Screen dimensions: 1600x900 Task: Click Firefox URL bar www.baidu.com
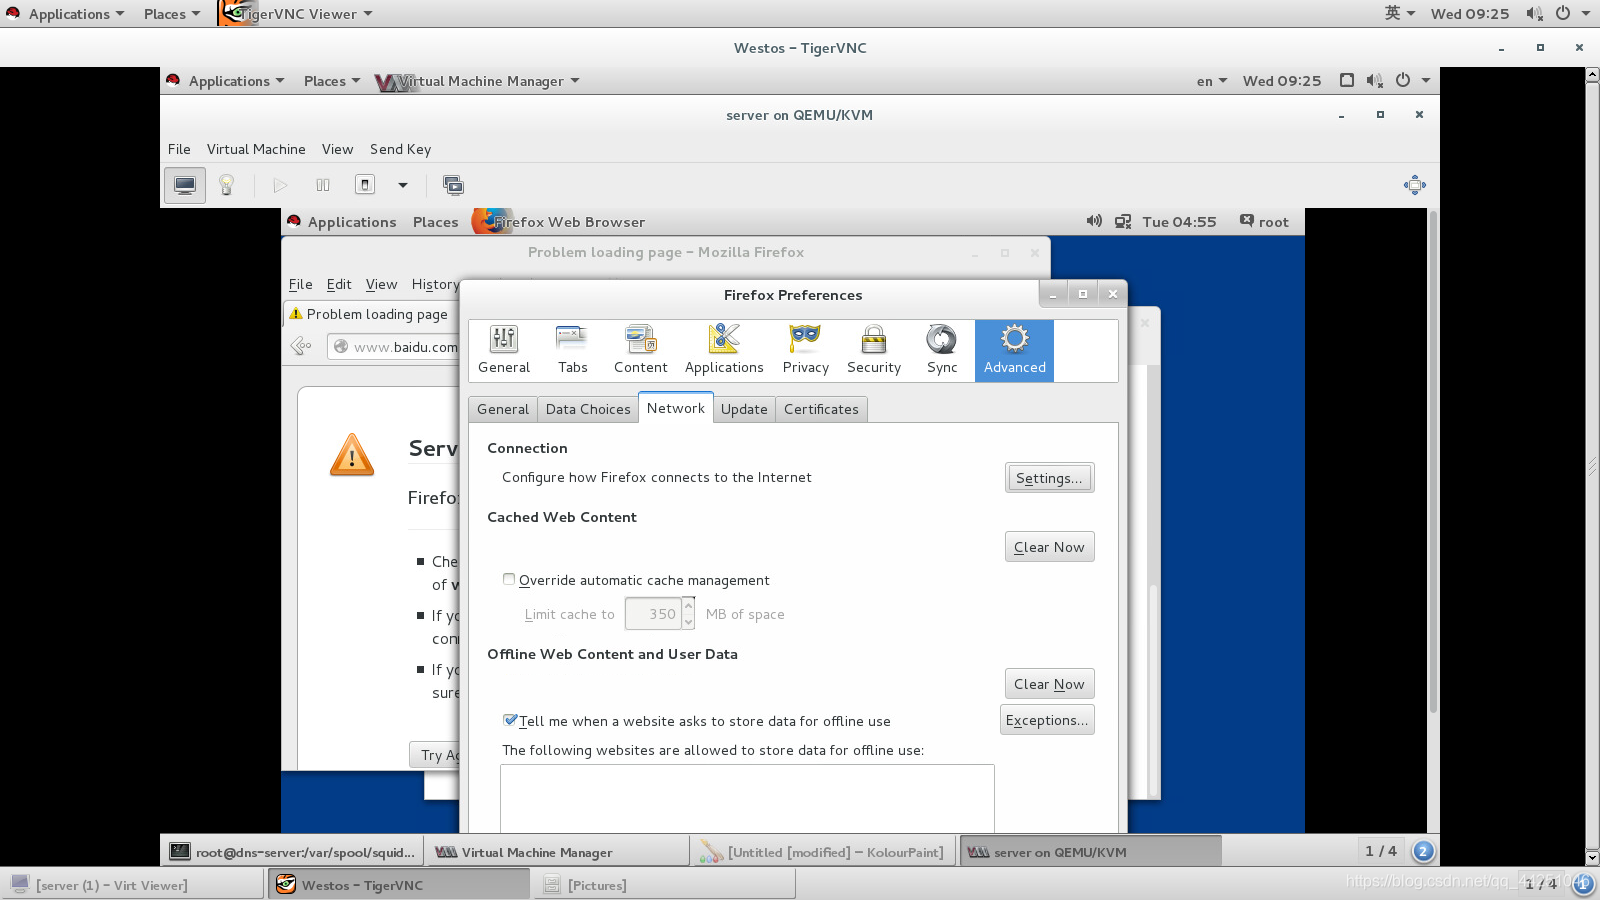click(394, 347)
